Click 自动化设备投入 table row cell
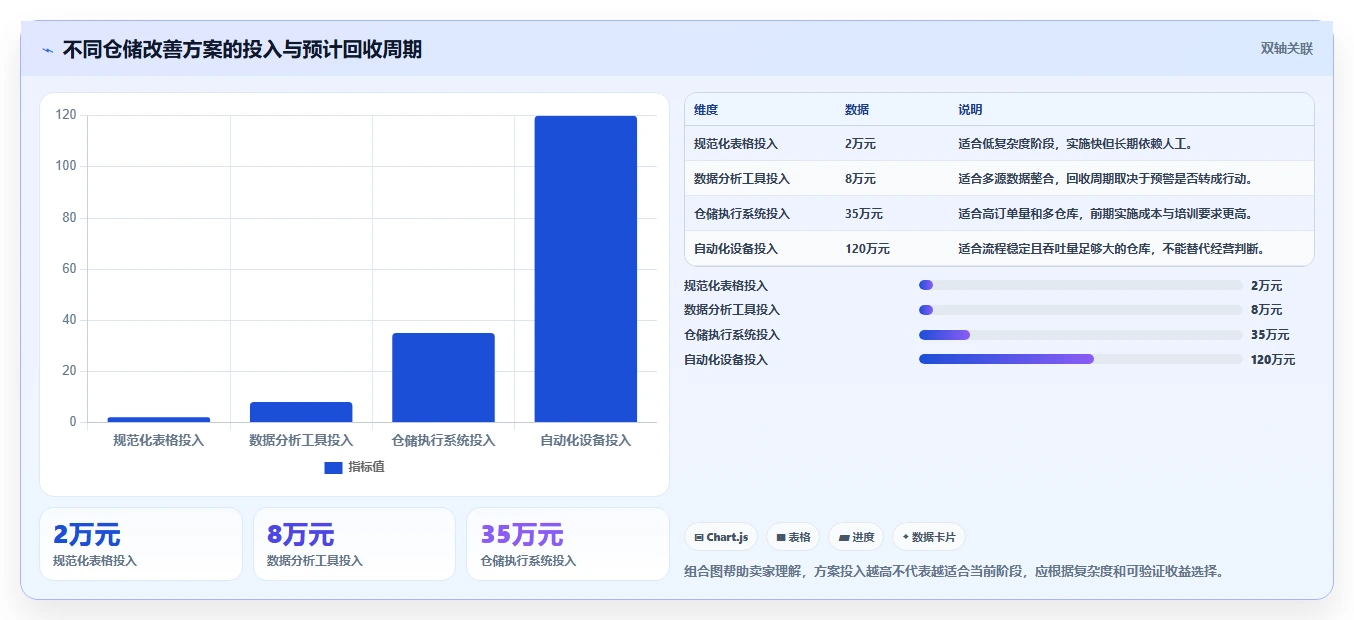The width and height of the screenshot is (1354, 620). tap(736, 249)
